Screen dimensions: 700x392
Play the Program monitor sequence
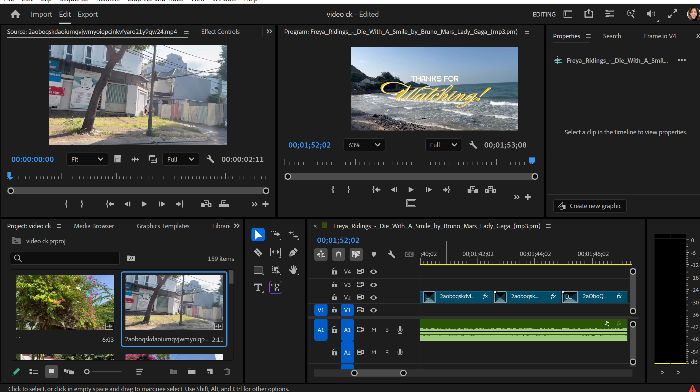tap(411, 190)
